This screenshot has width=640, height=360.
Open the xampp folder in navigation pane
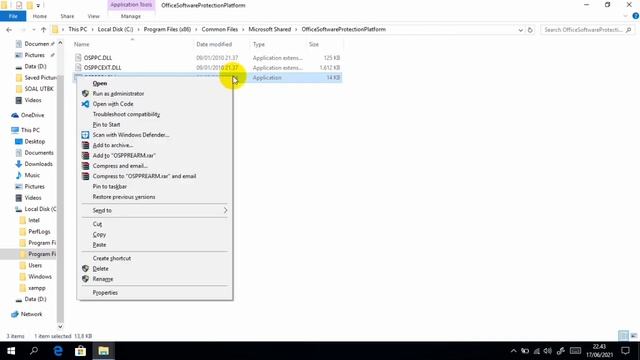[x=37, y=288]
